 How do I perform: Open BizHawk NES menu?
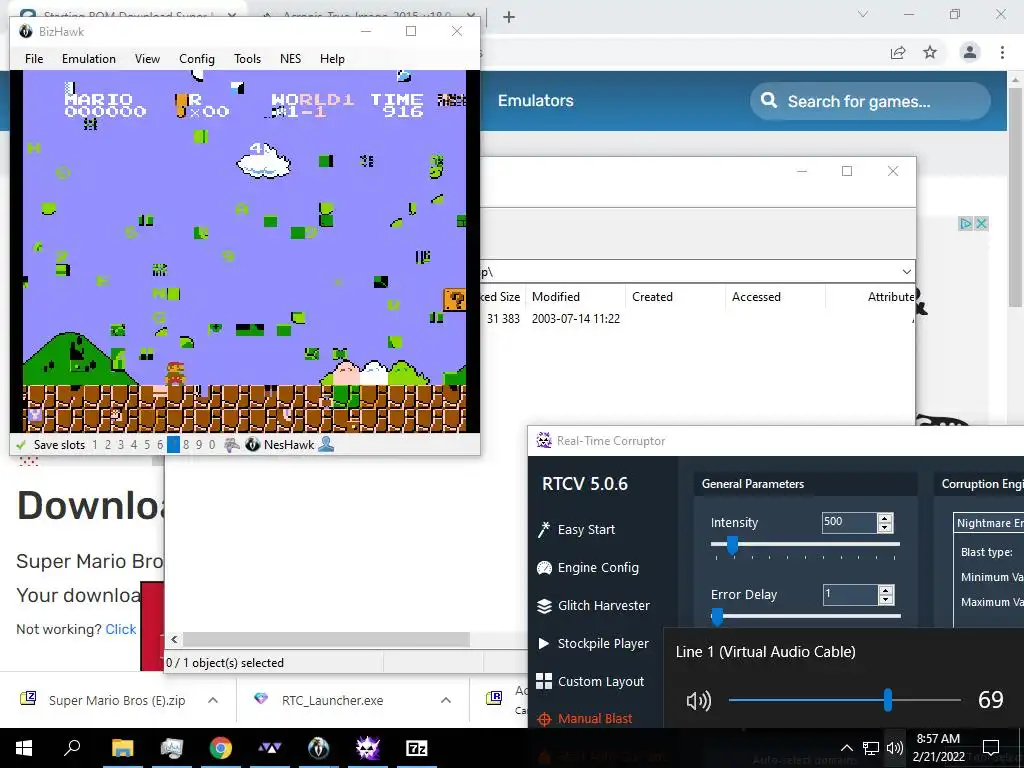click(291, 59)
